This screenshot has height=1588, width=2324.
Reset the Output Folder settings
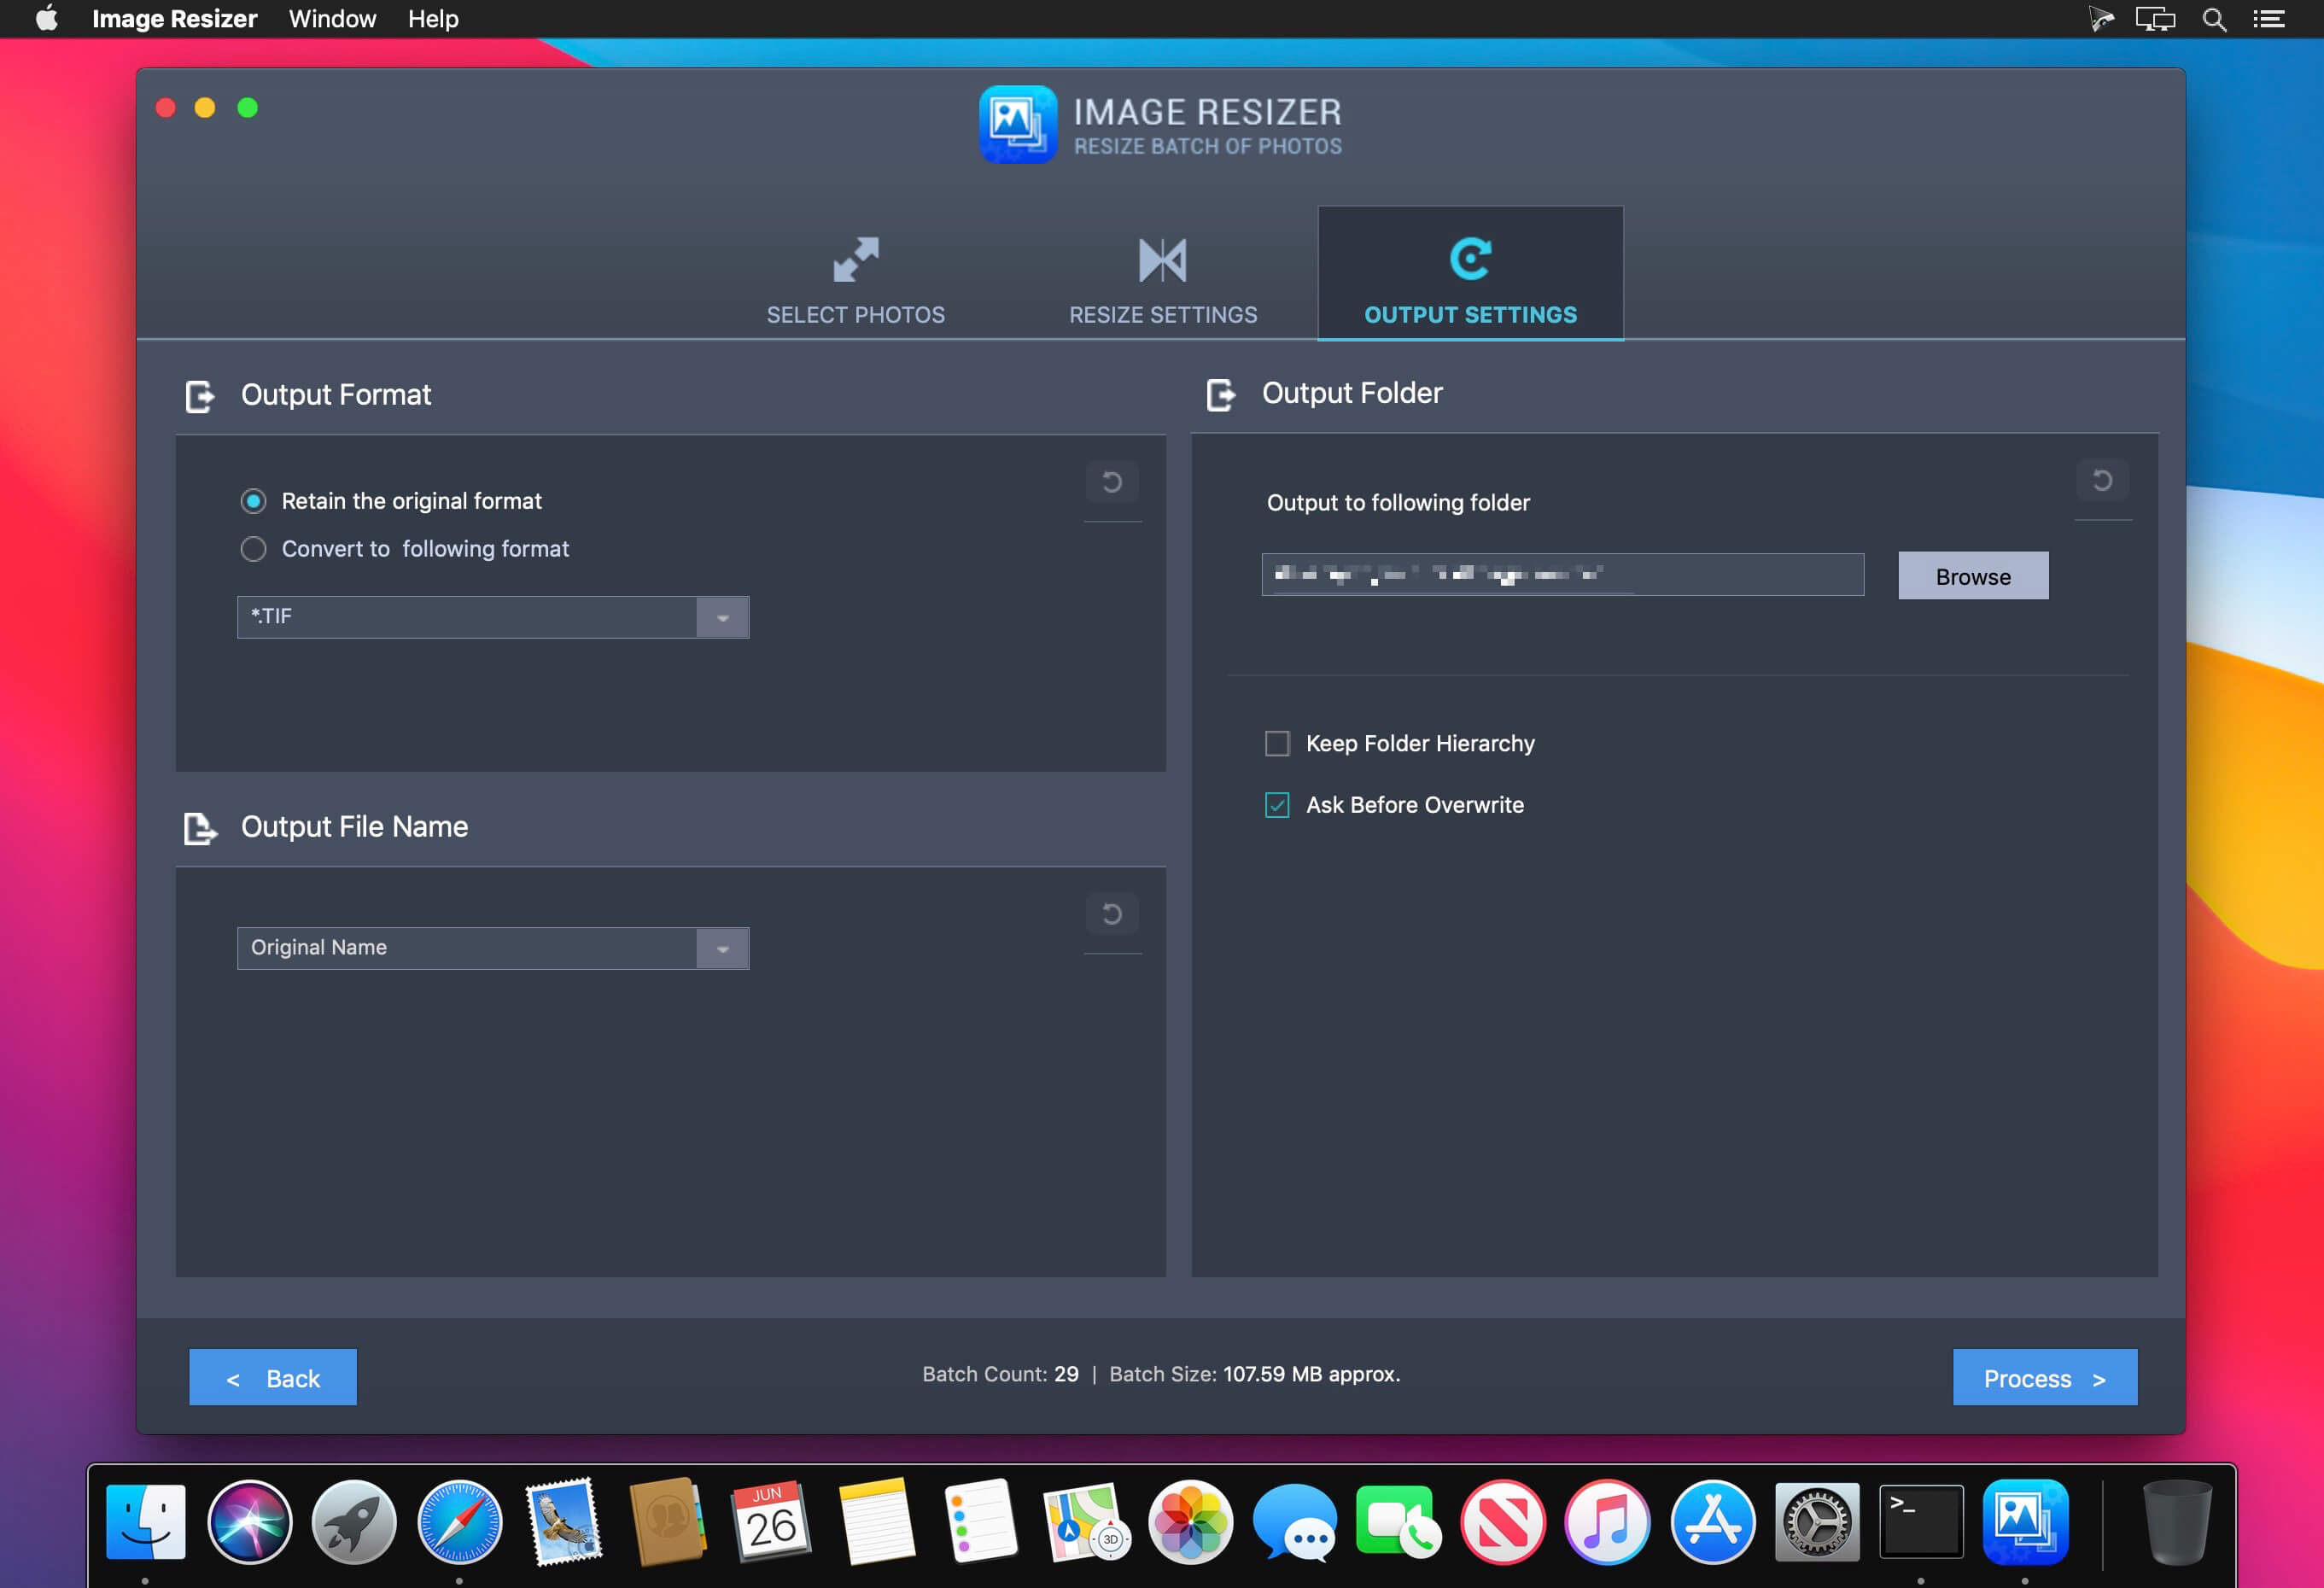[2102, 481]
